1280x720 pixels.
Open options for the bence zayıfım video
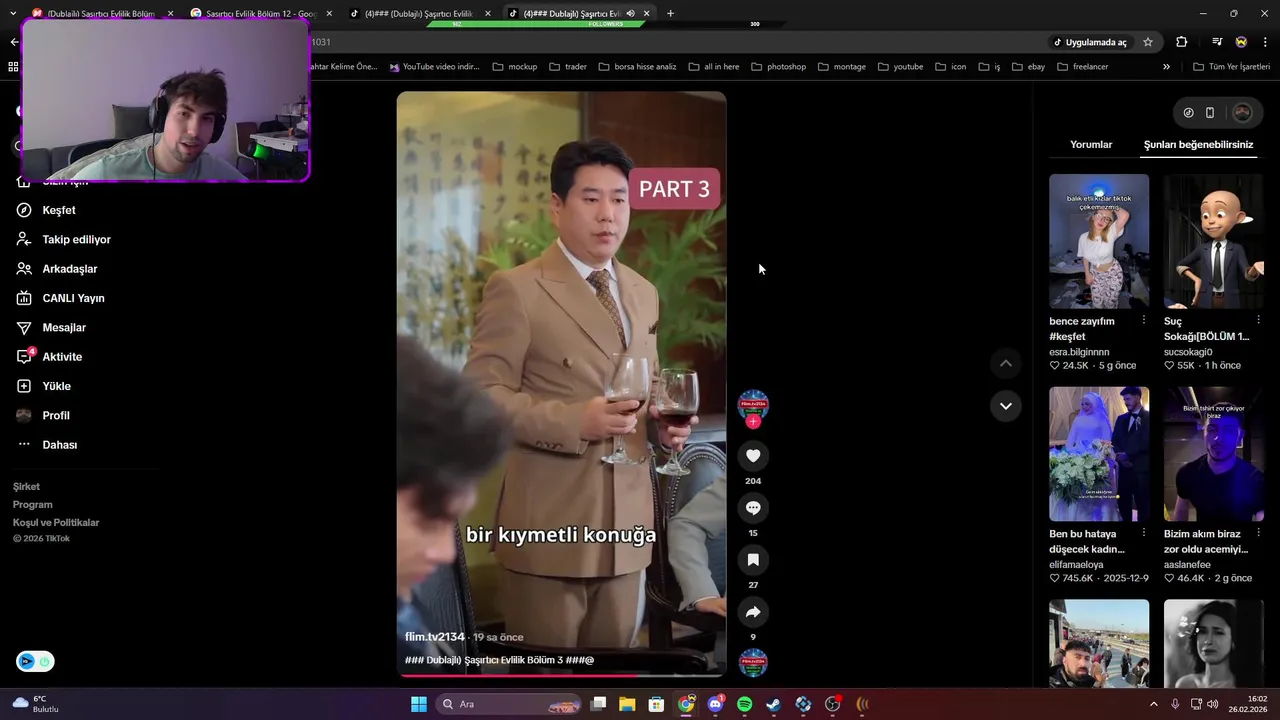click(1143, 320)
